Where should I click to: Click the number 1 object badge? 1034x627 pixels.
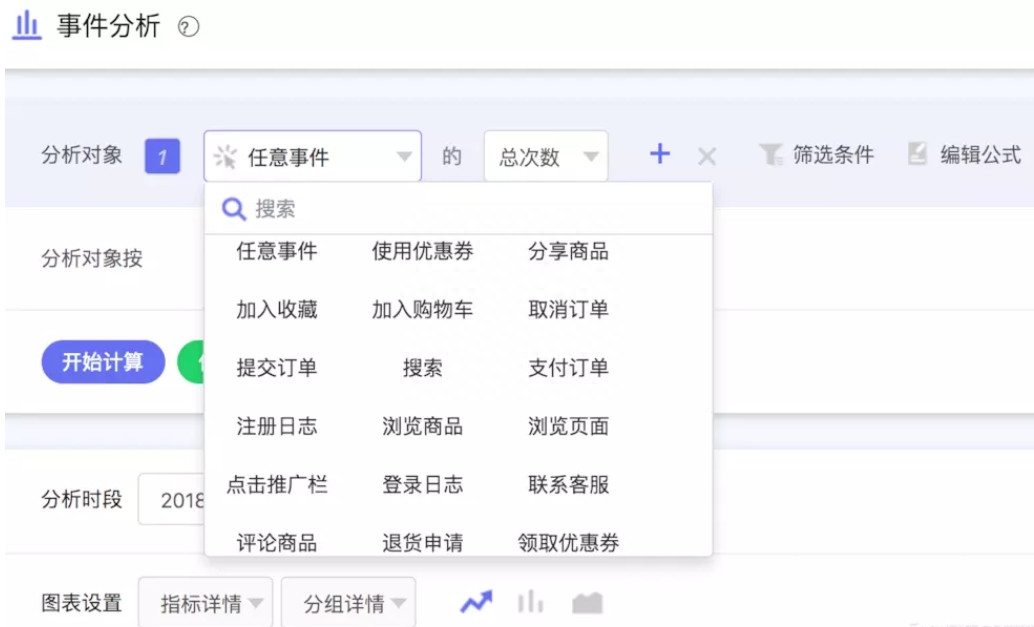[x=162, y=156]
